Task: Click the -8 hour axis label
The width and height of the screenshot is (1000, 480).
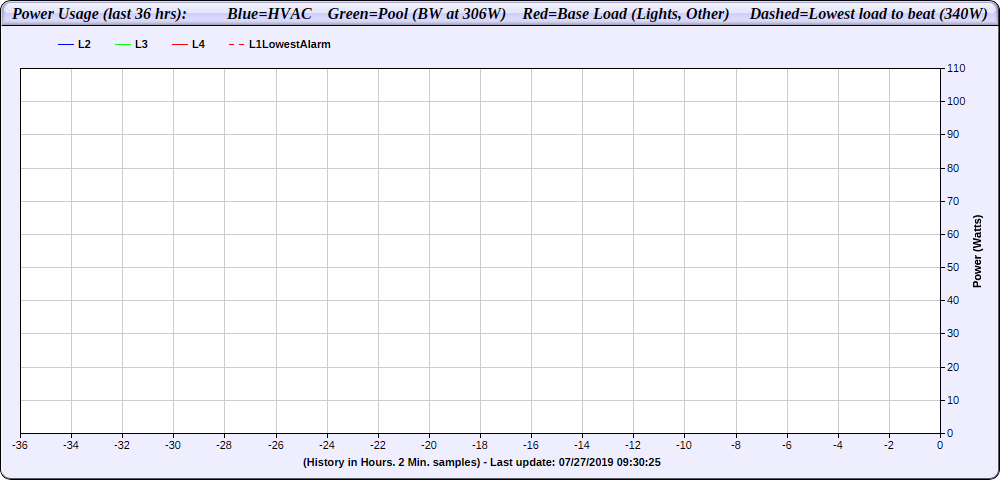Action: click(x=736, y=445)
